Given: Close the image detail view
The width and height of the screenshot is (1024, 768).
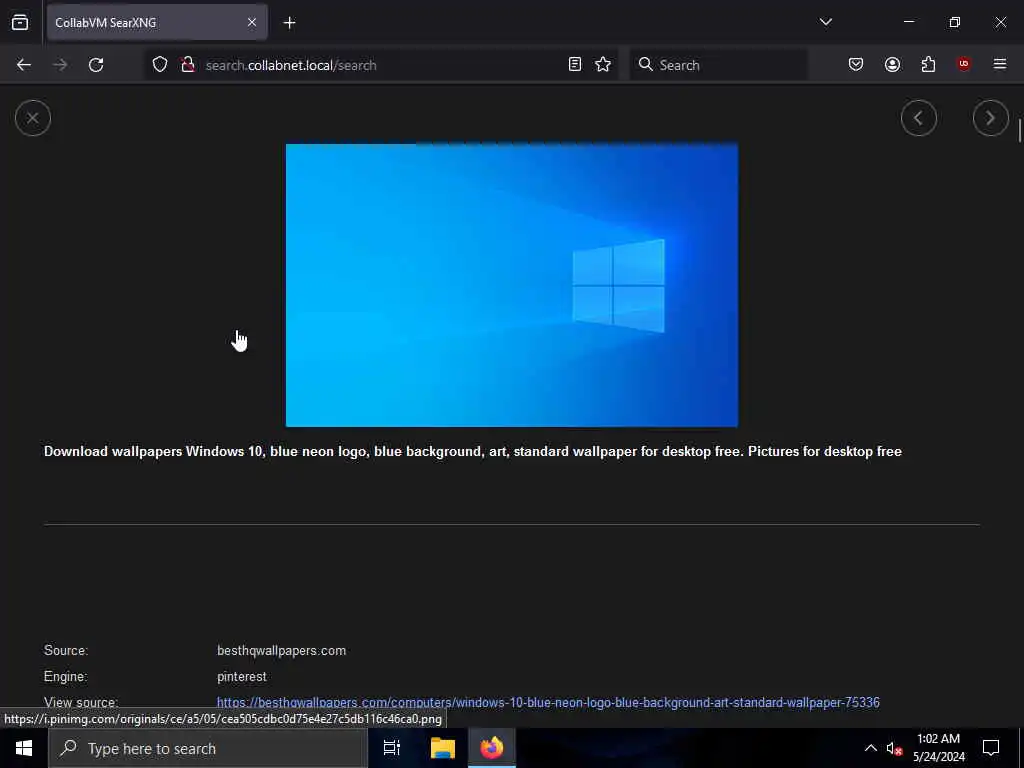Looking at the screenshot, I should [x=33, y=118].
